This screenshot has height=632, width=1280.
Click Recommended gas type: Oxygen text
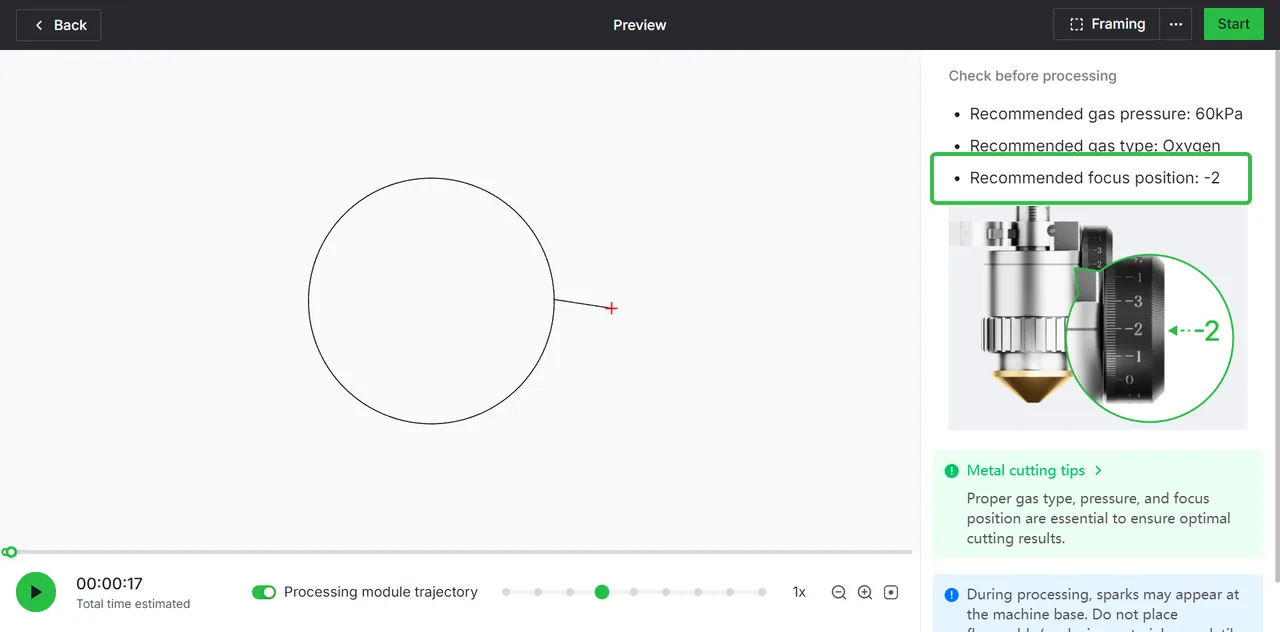coord(1095,146)
